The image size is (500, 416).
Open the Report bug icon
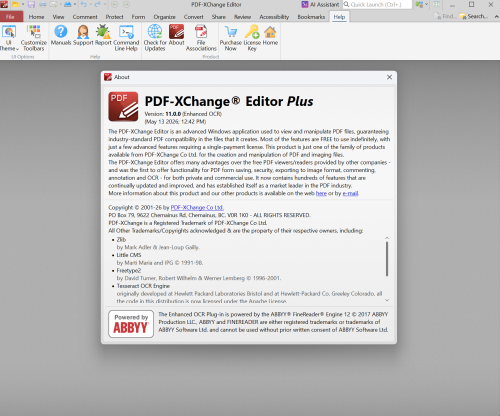[x=103, y=36]
